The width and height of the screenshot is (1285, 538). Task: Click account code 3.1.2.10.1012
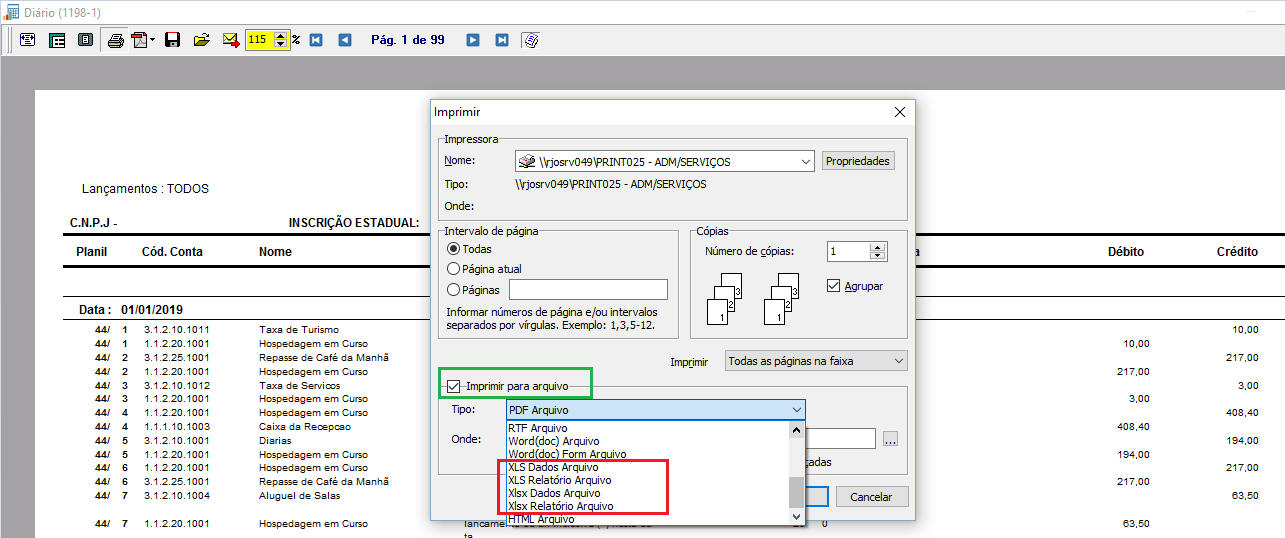[177, 385]
